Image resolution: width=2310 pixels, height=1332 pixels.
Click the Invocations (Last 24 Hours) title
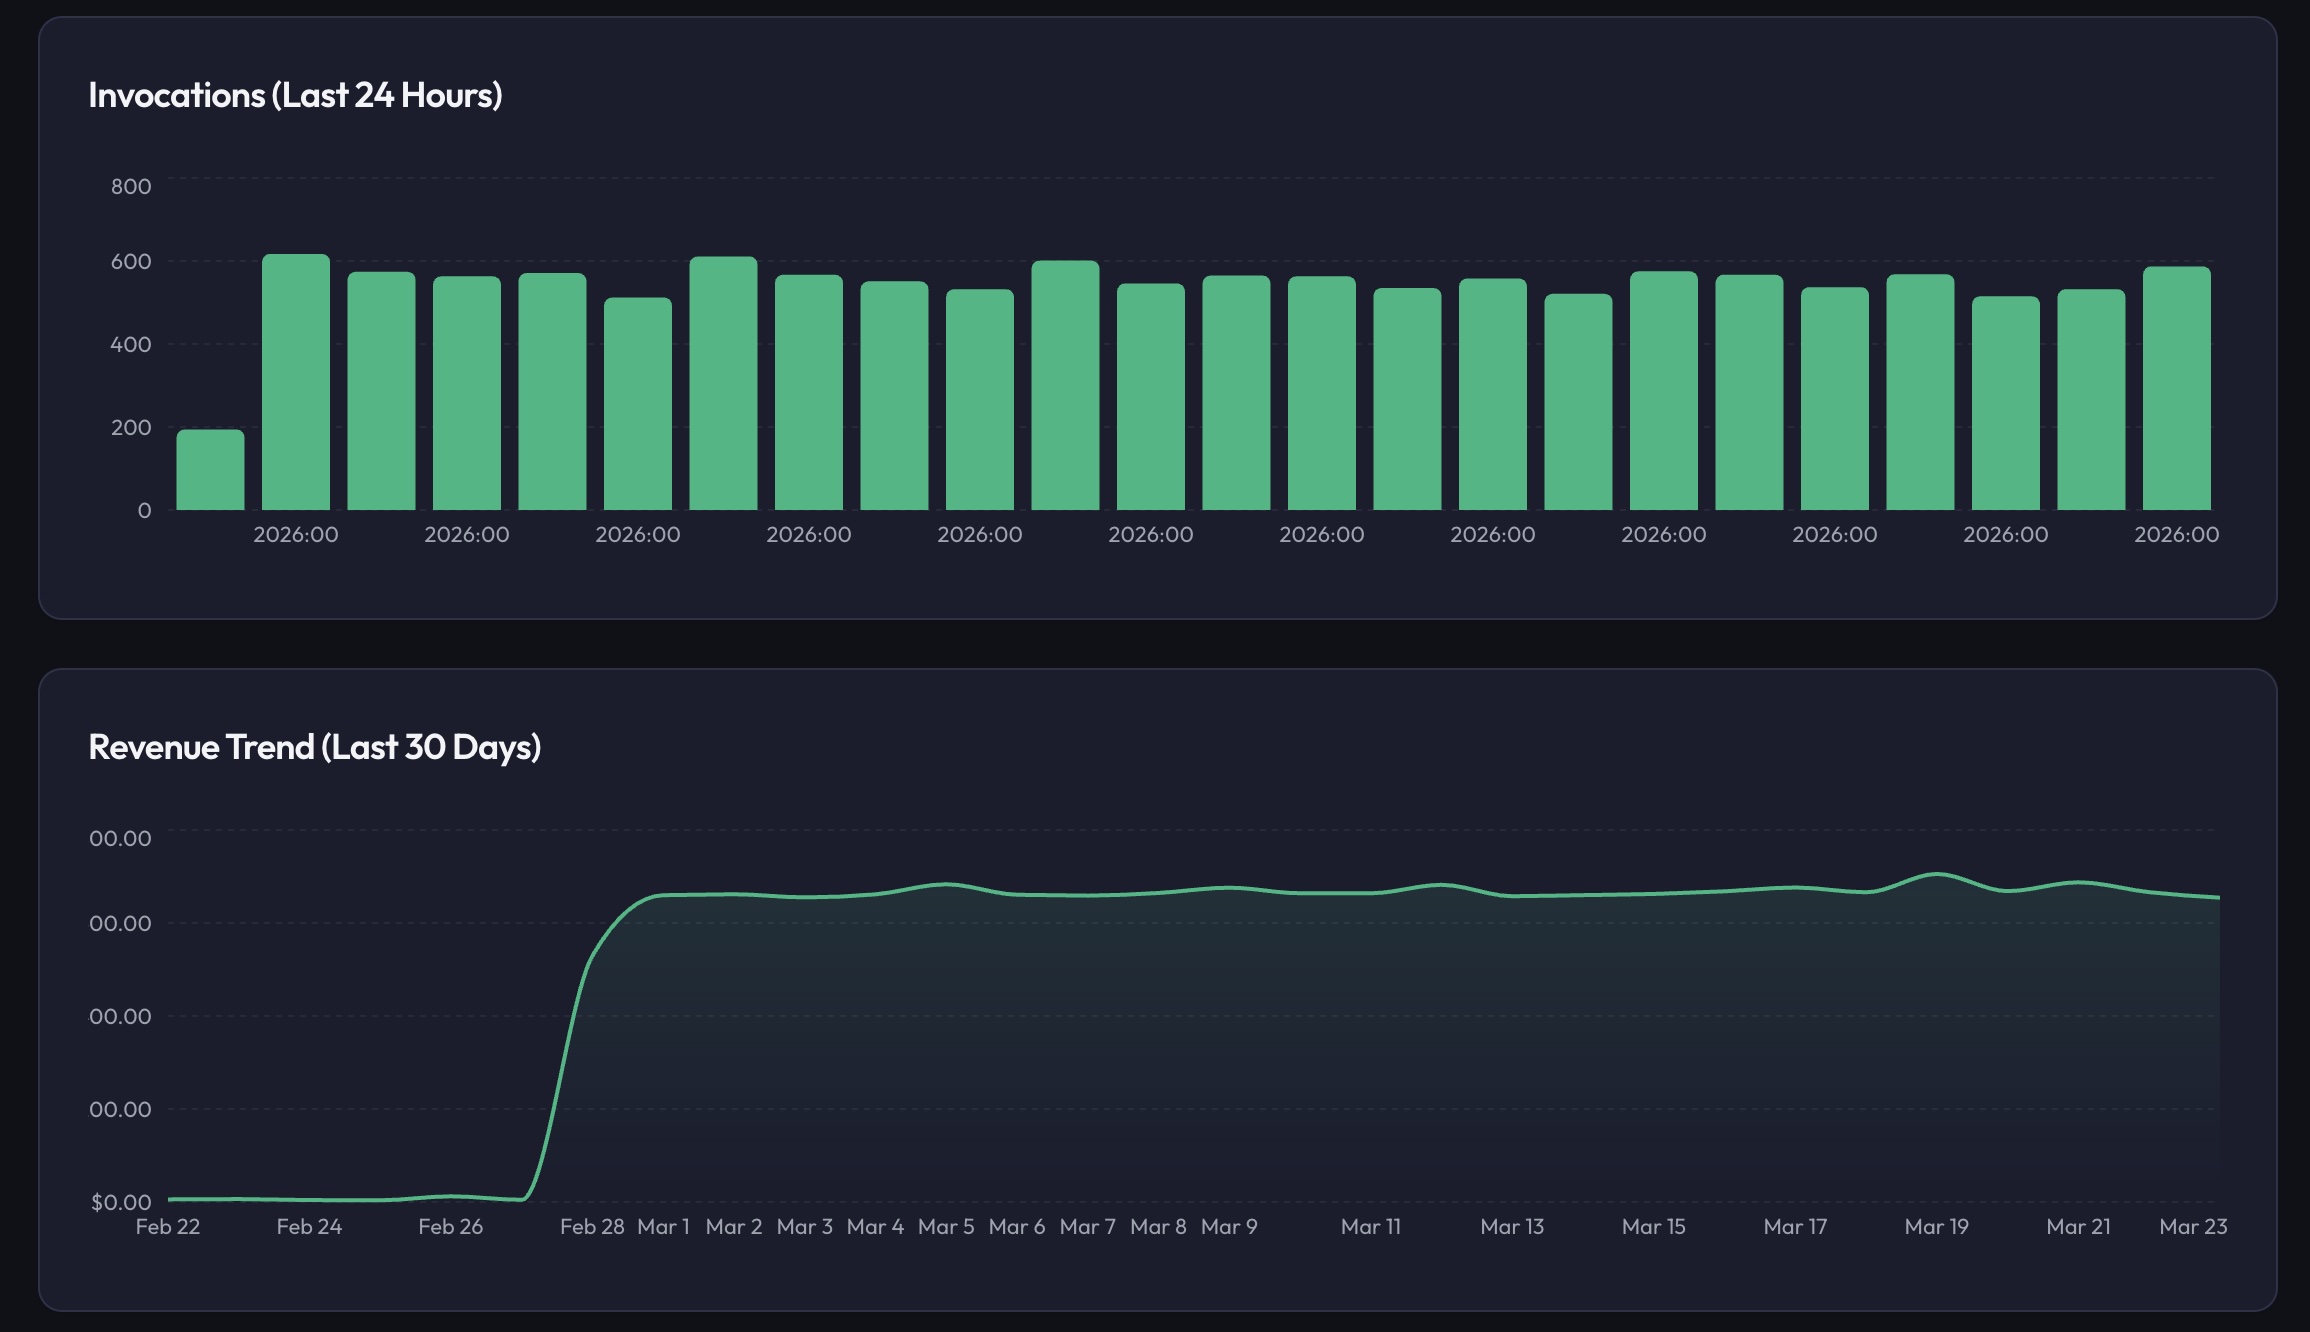pyautogui.click(x=296, y=96)
